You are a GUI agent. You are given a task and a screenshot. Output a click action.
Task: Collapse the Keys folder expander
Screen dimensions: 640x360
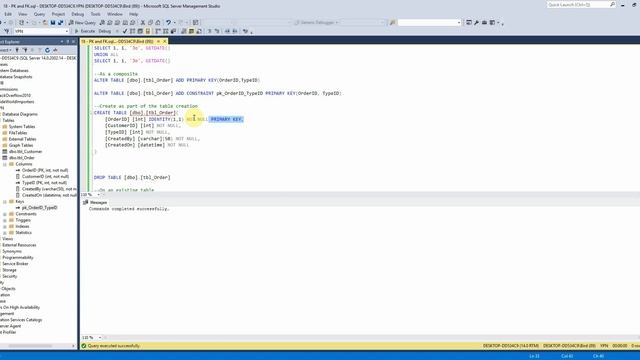5,202
